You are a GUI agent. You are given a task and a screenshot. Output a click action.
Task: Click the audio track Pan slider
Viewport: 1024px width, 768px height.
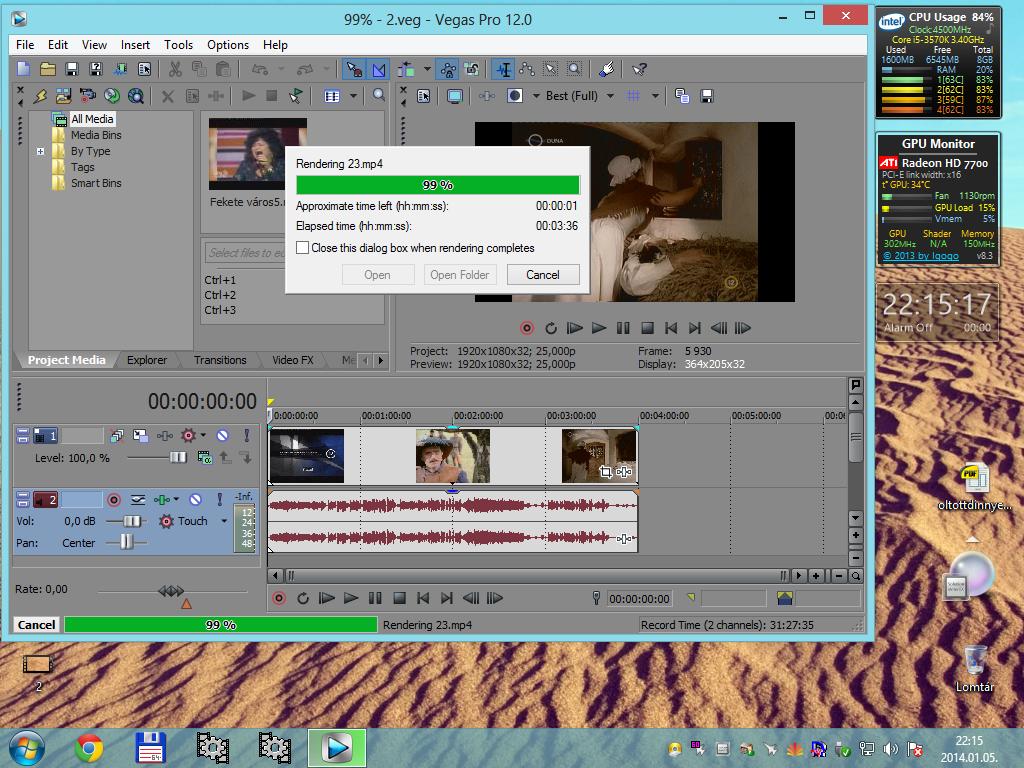[x=127, y=542]
